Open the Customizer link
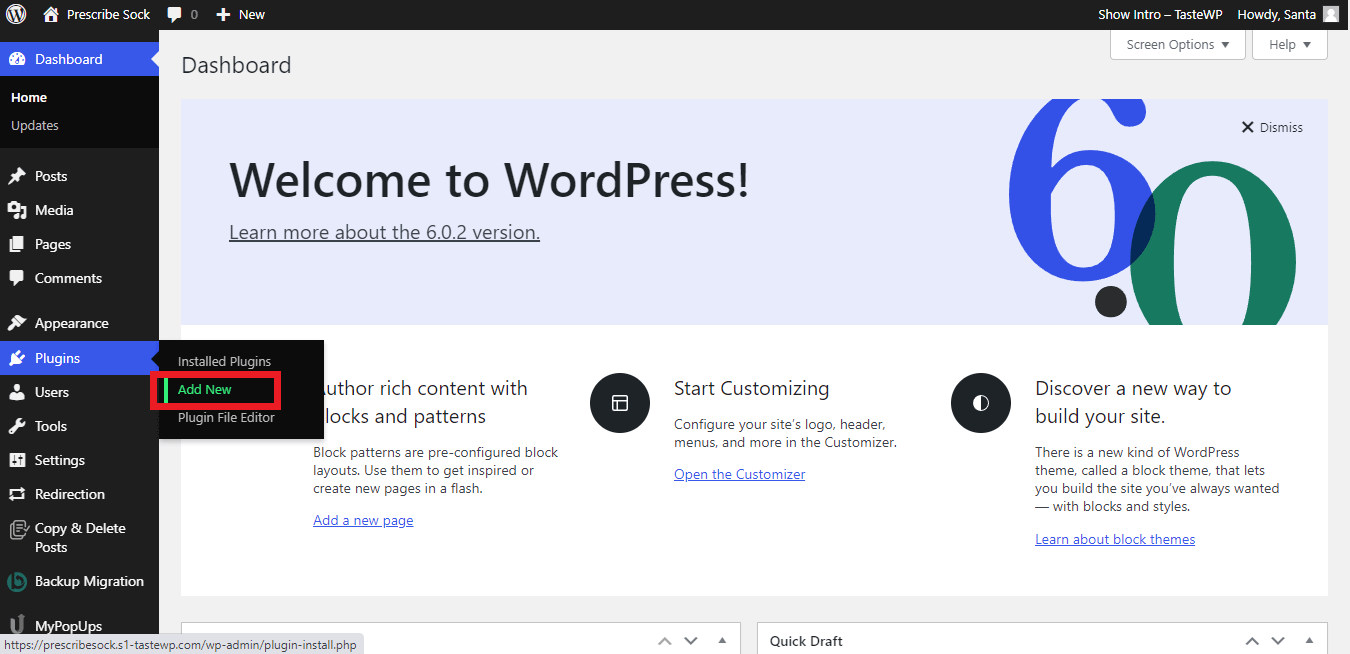This screenshot has width=1350, height=654. pos(739,475)
